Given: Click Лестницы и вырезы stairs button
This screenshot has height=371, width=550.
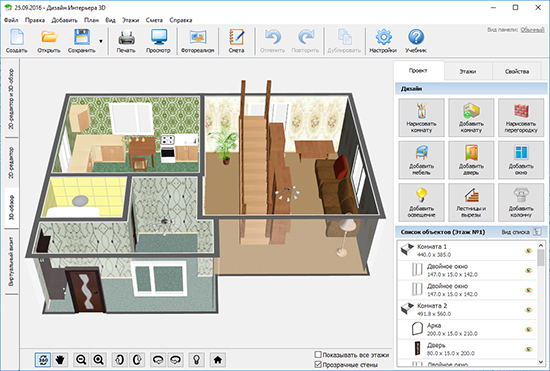Looking at the screenshot, I should [x=471, y=202].
